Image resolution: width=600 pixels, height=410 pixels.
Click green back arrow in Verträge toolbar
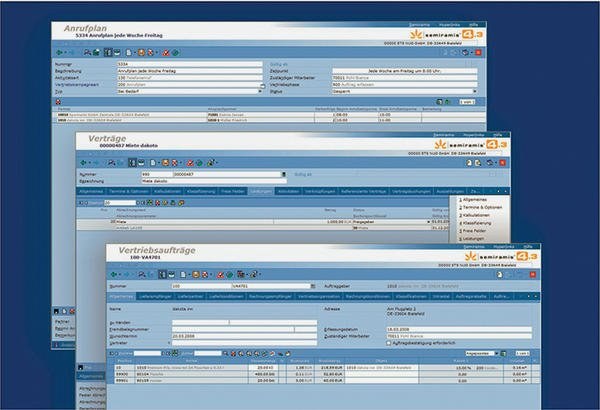tap(83, 163)
